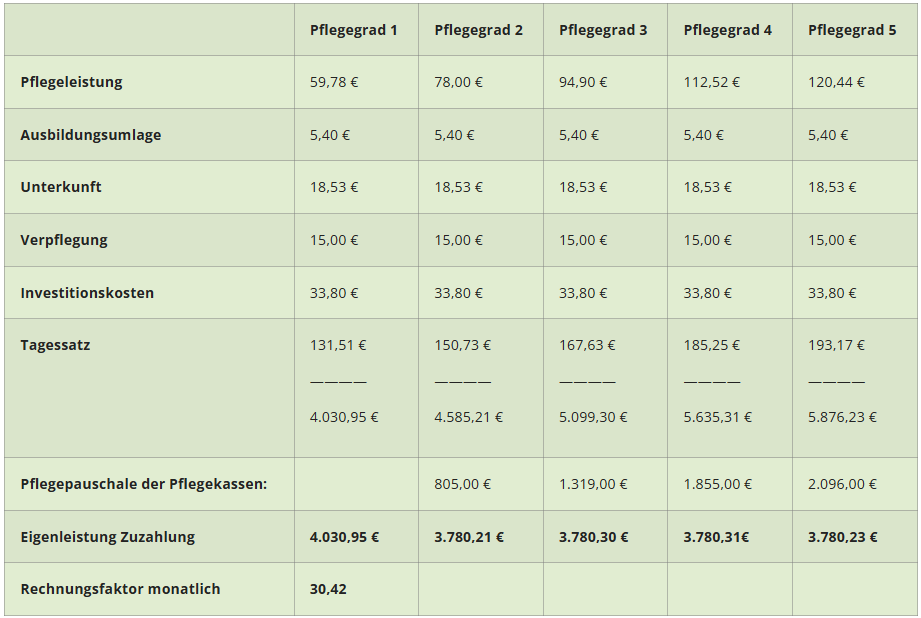The width and height of the screenshot is (921, 618).
Task: Select the Investitionskosten row label
Action: (x=87, y=293)
